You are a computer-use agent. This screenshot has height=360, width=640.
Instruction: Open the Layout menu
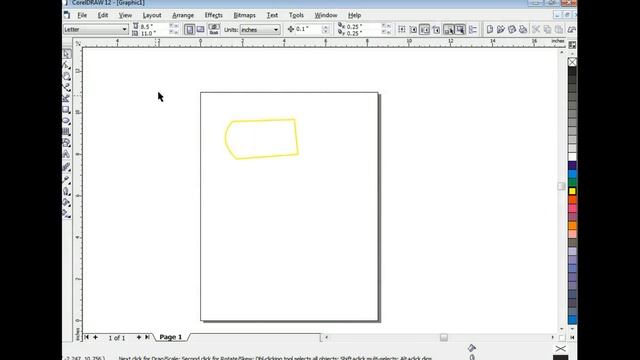tap(152, 15)
